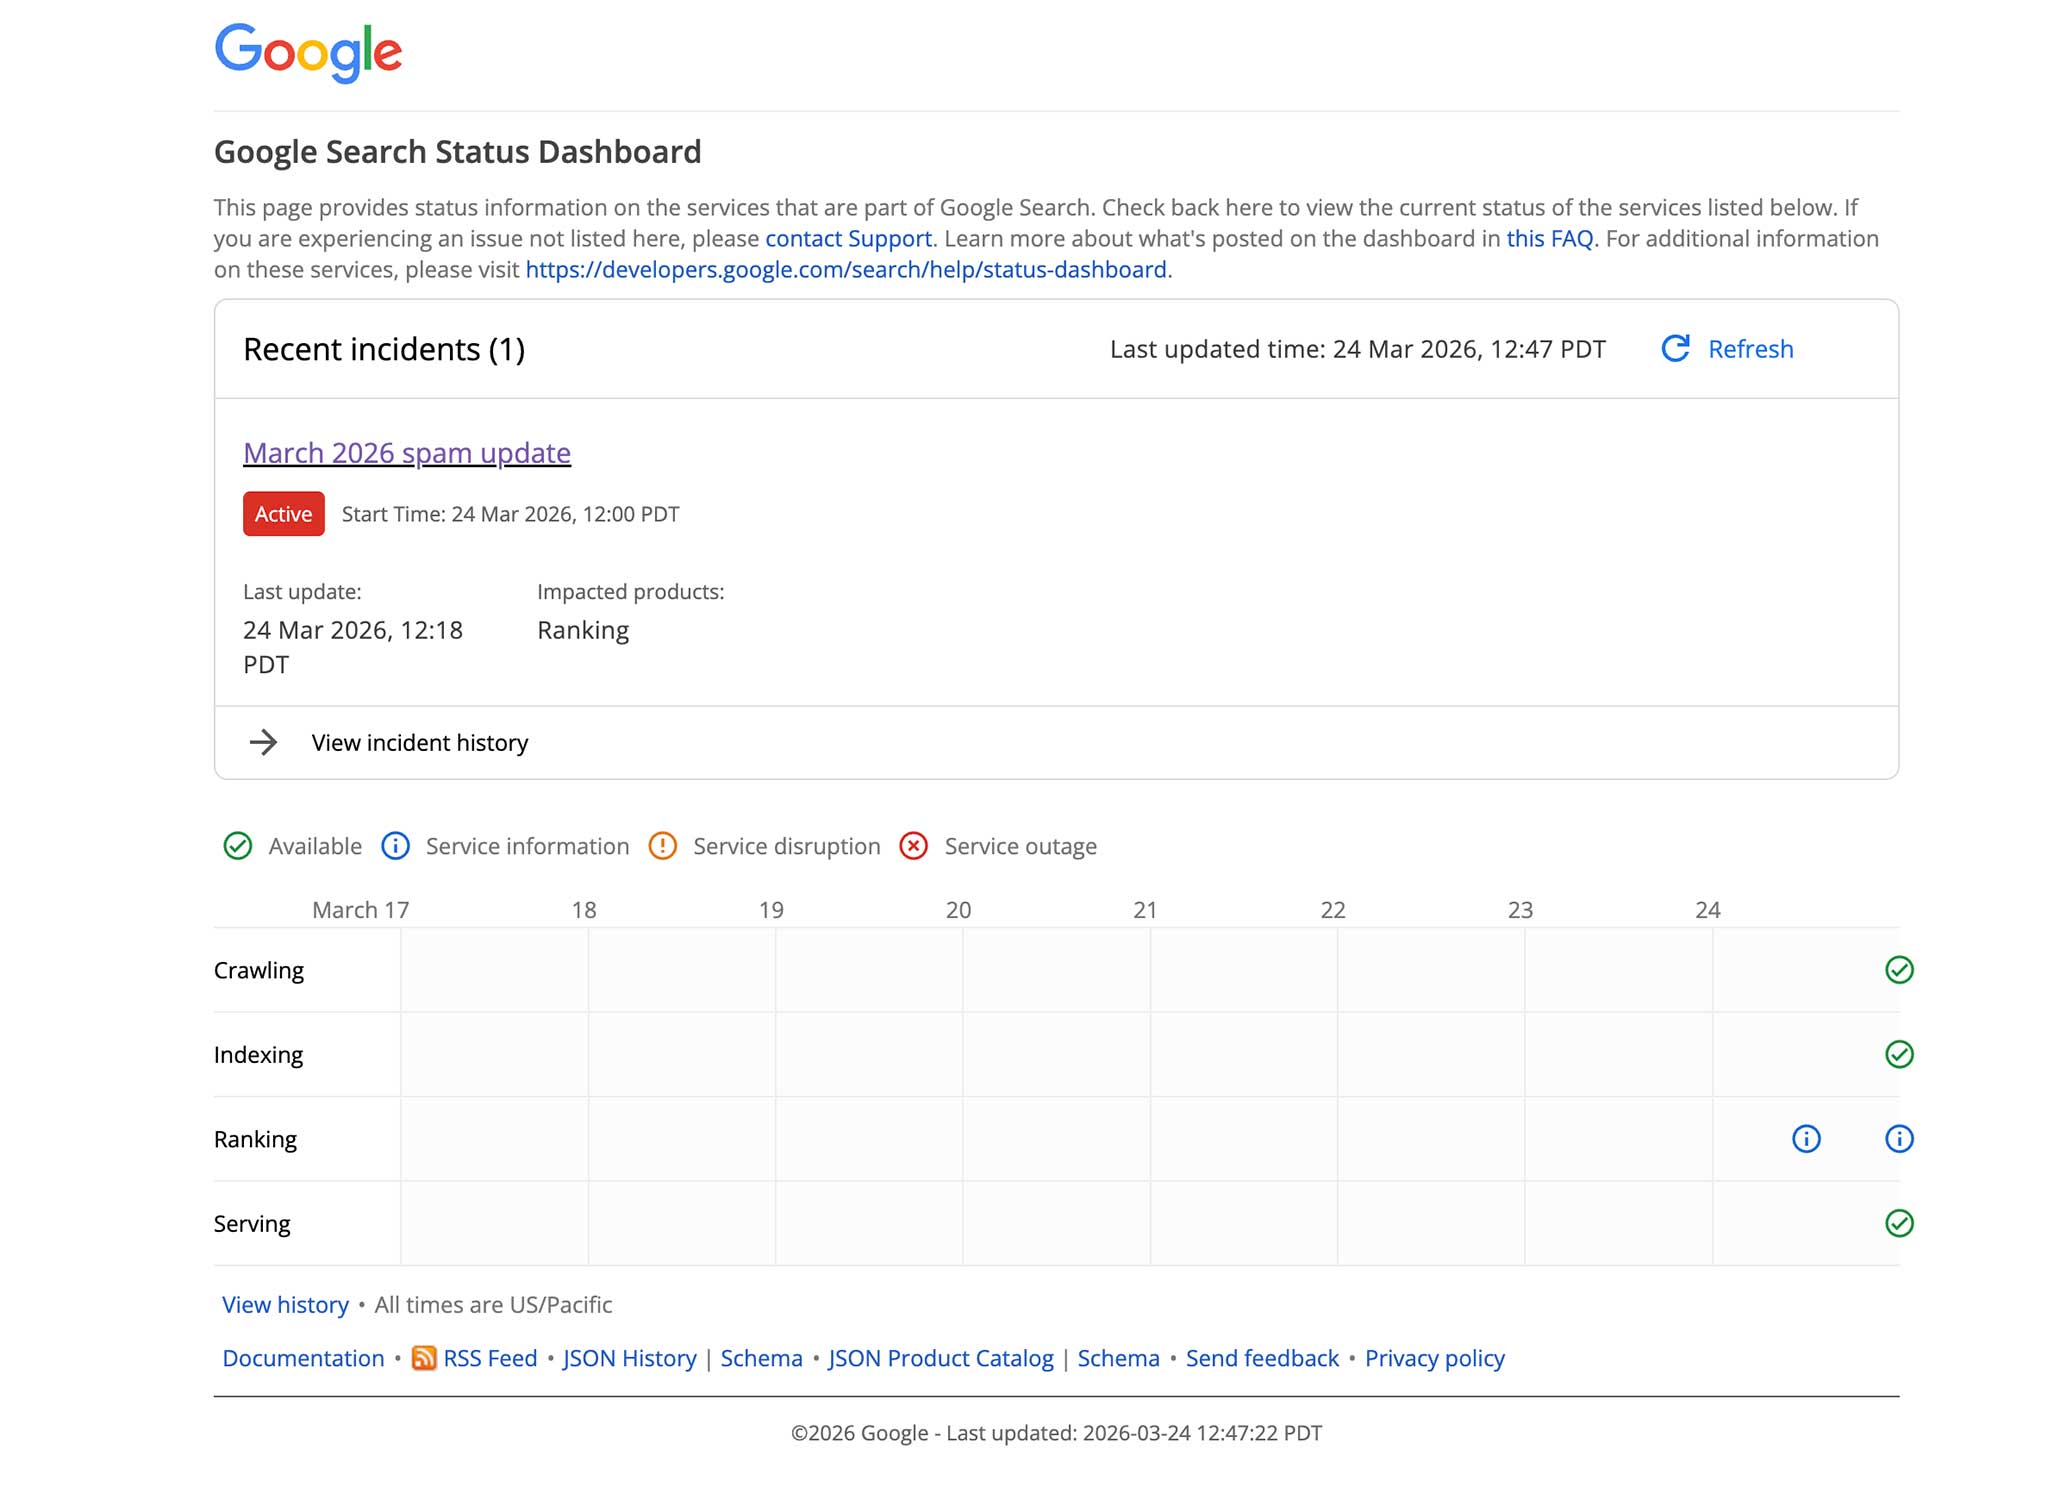Click the 'March 17' date column header
Viewport: 2048px width, 1512px height.
pos(360,910)
